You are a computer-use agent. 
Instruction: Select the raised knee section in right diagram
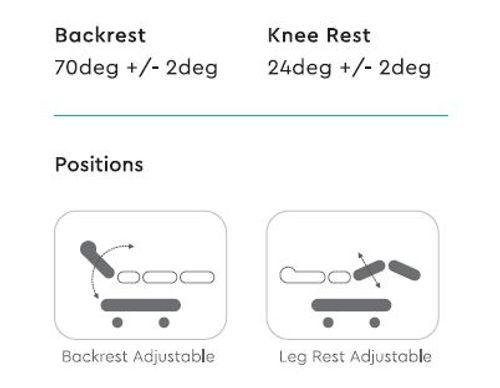pyautogui.click(x=369, y=270)
